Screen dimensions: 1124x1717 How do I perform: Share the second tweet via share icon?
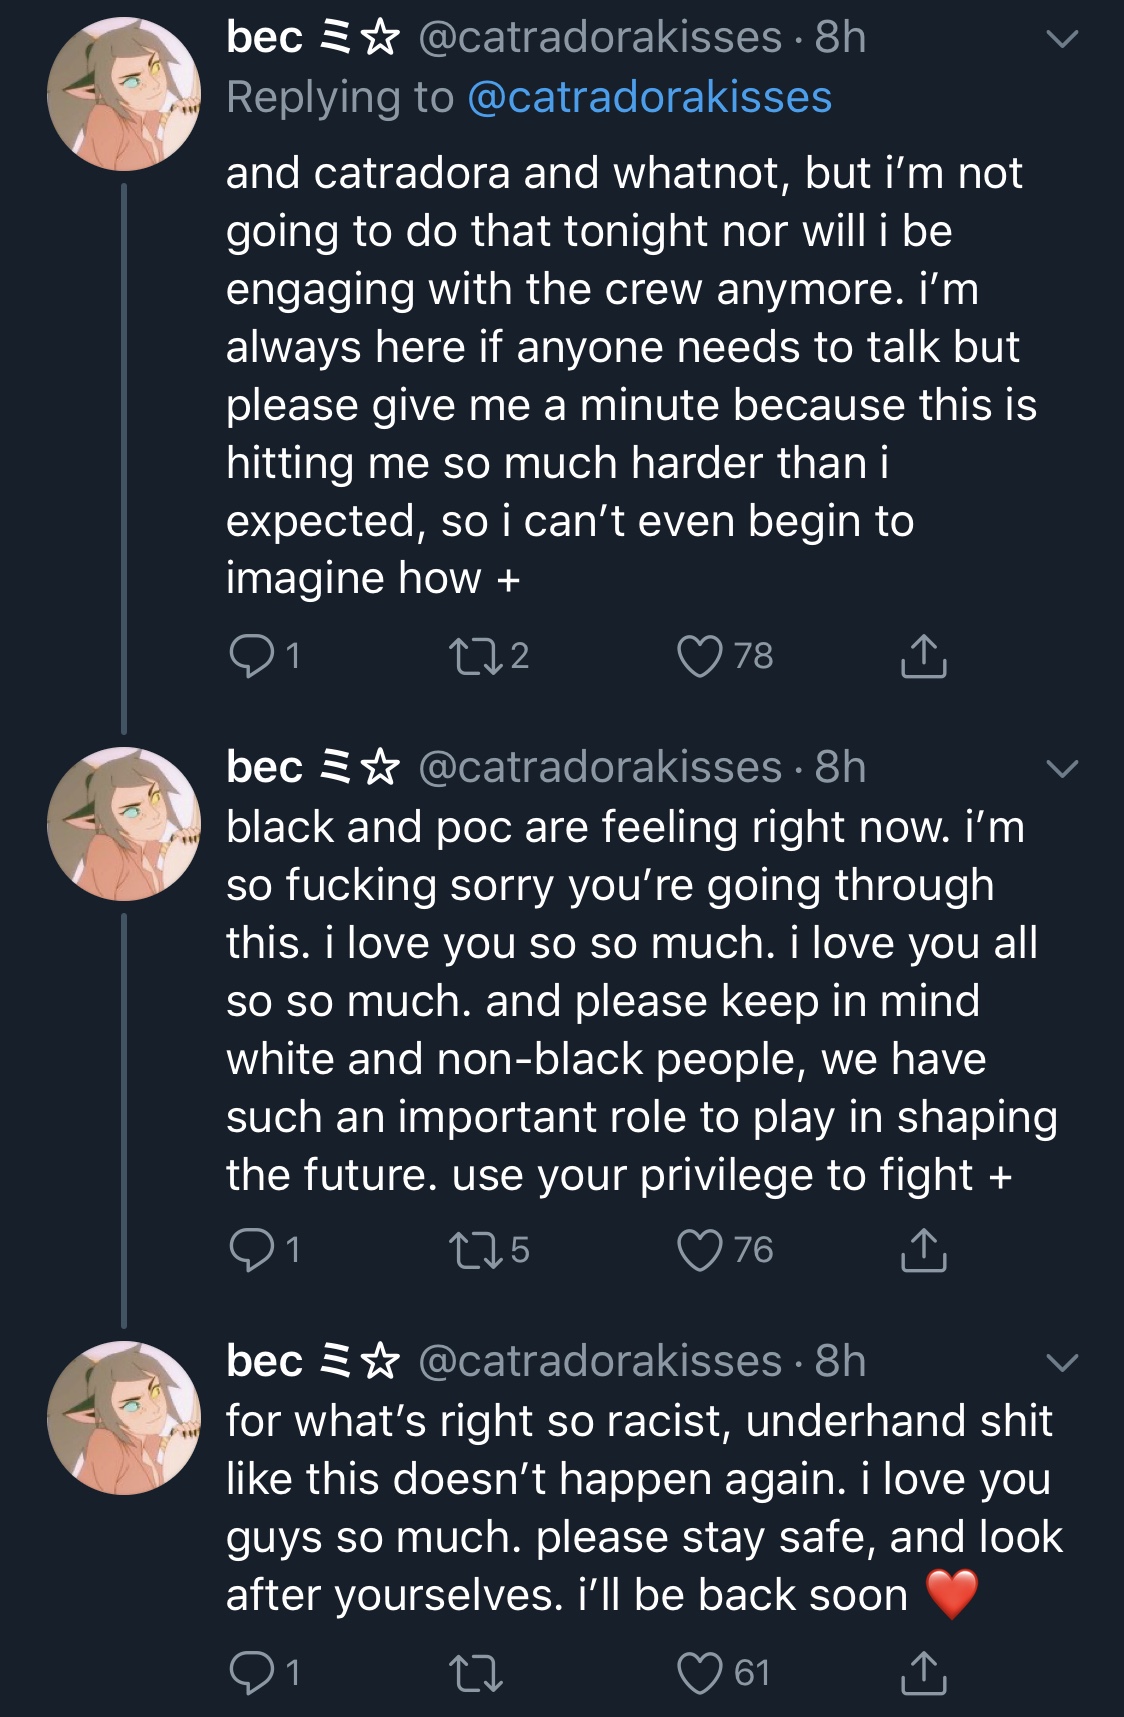923,1250
